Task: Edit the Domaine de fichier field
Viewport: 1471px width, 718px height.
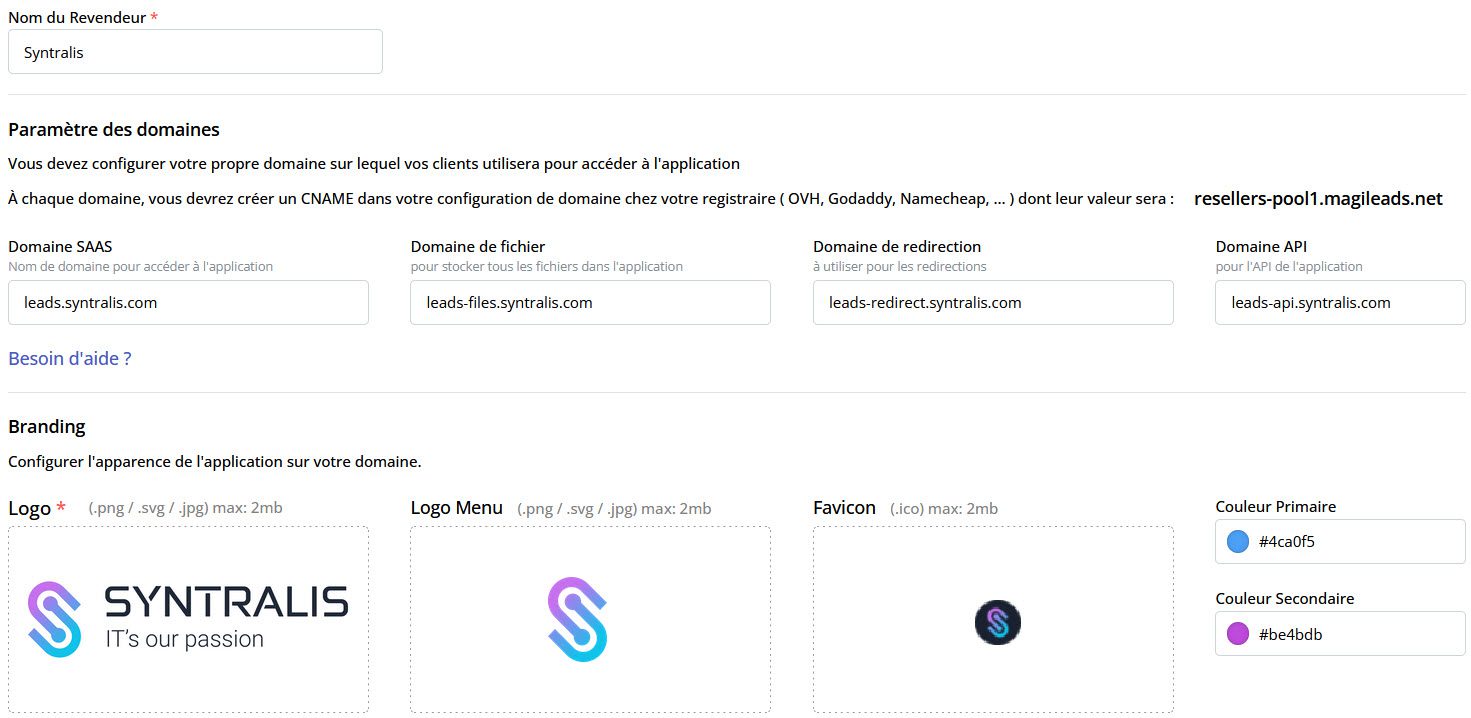Action: [x=590, y=303]
